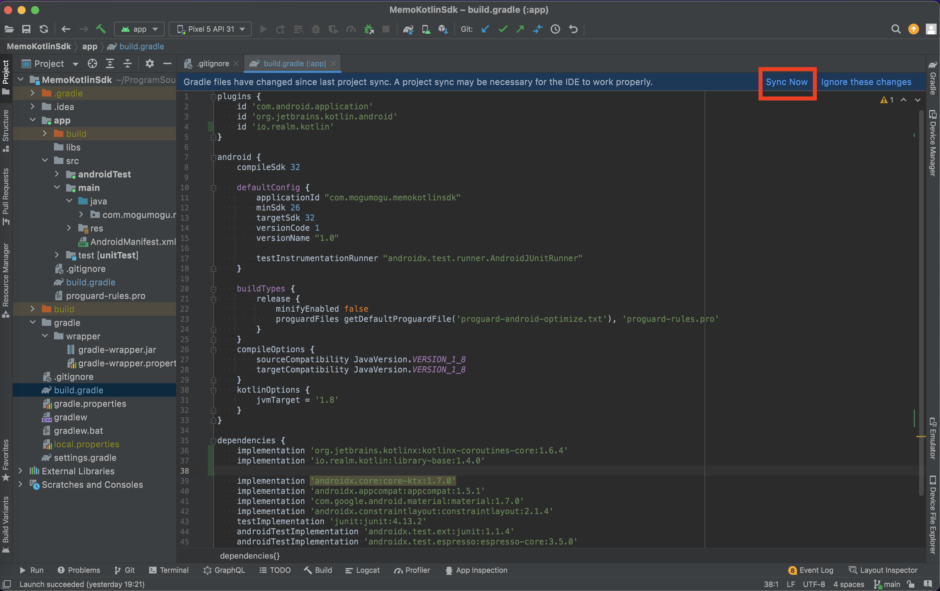
Task: Run the app with the green play button
Action: click(x=263, y=30)
